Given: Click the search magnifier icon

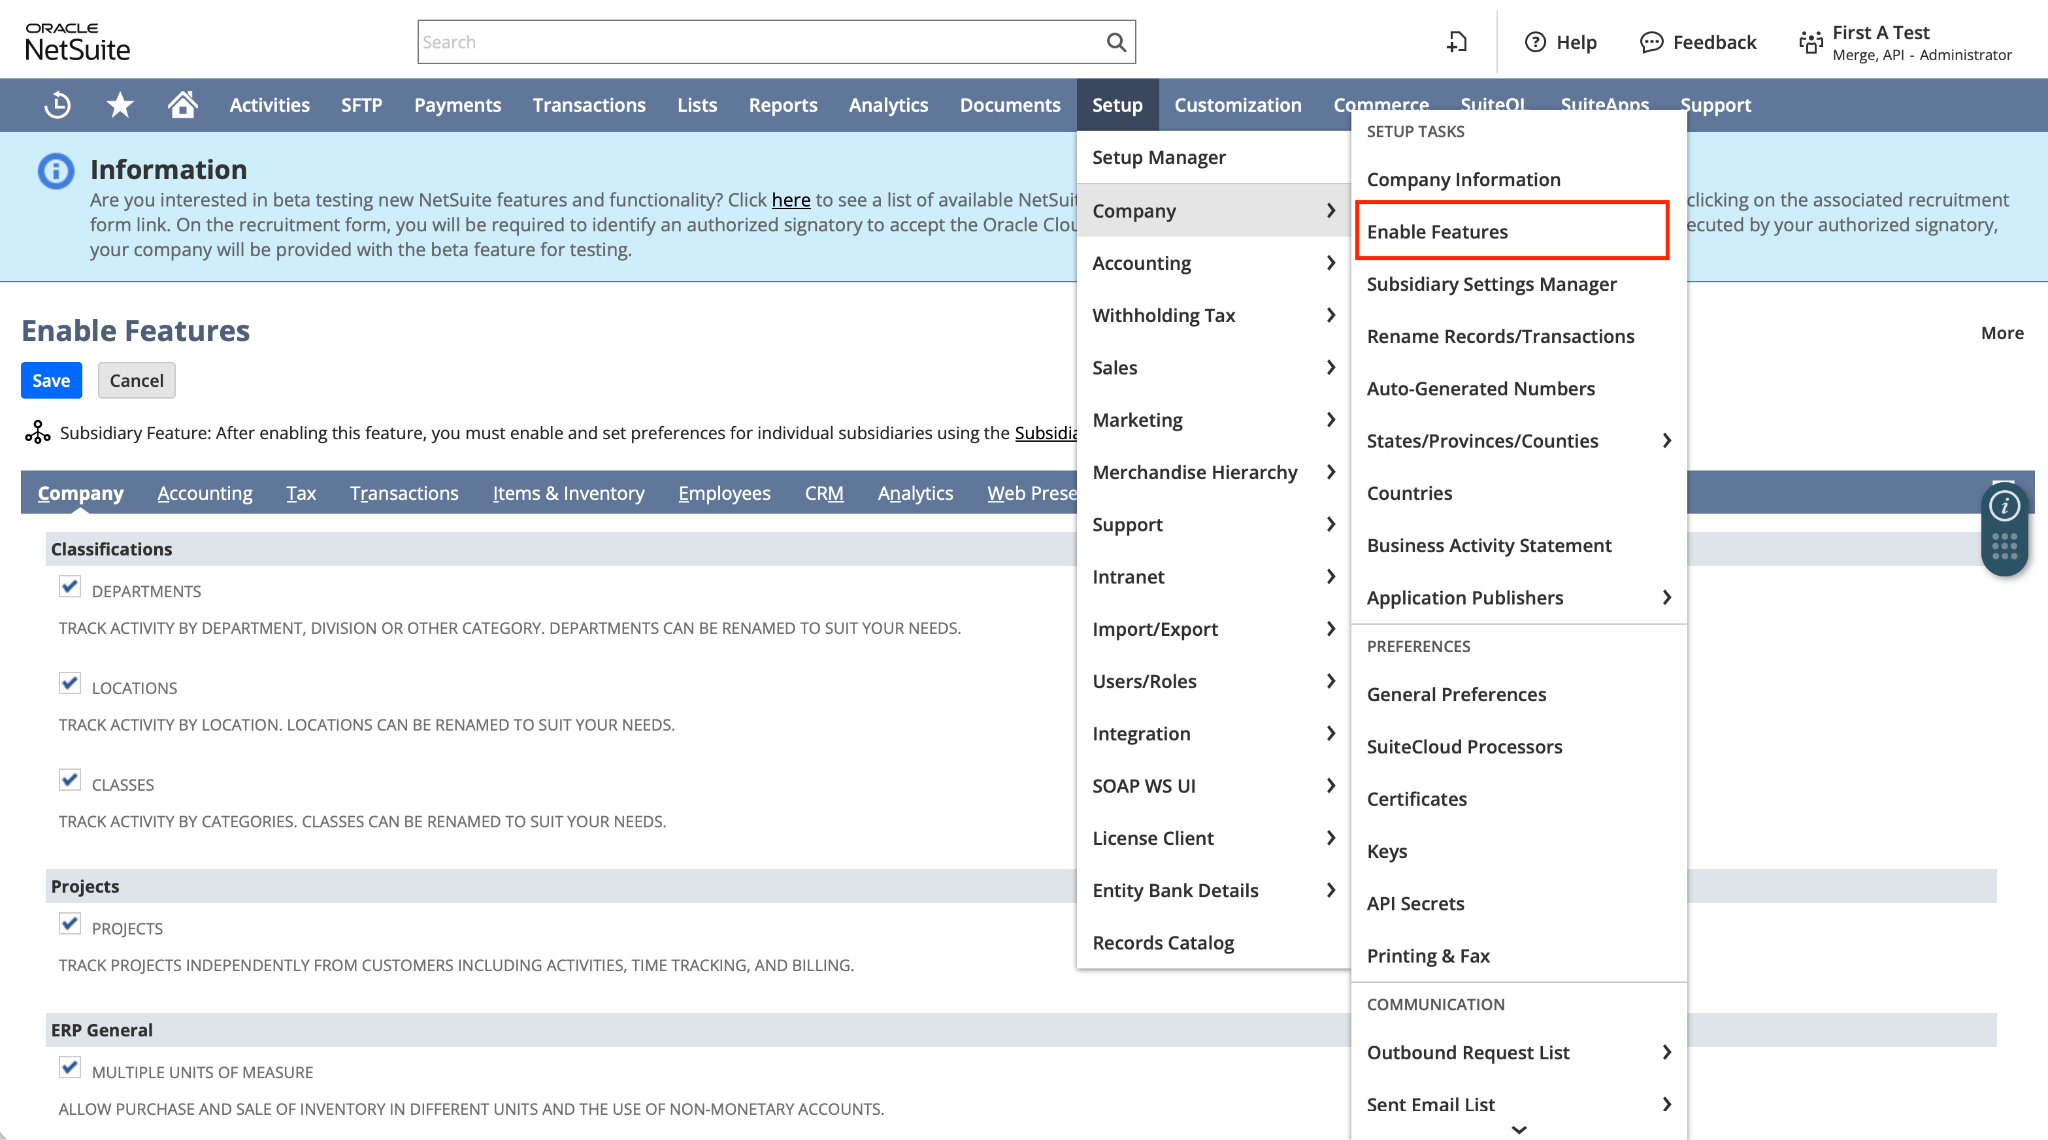Looking at the screenshot, I should tap(1116, 42).
